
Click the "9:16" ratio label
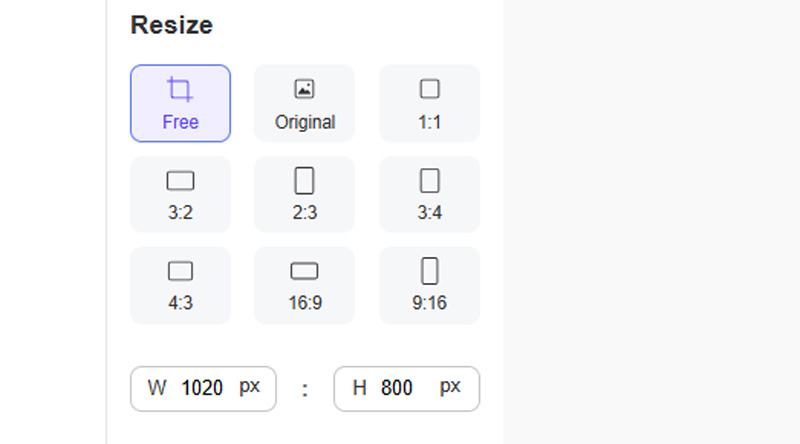[x=430, y=303]
